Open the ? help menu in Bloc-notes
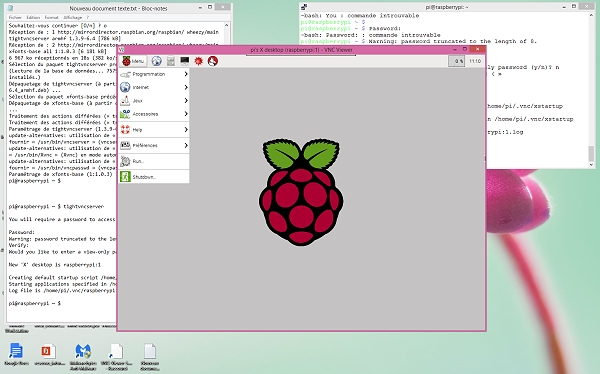The width and height of the screenshot is (600, 374). click(x=87, y=17)
